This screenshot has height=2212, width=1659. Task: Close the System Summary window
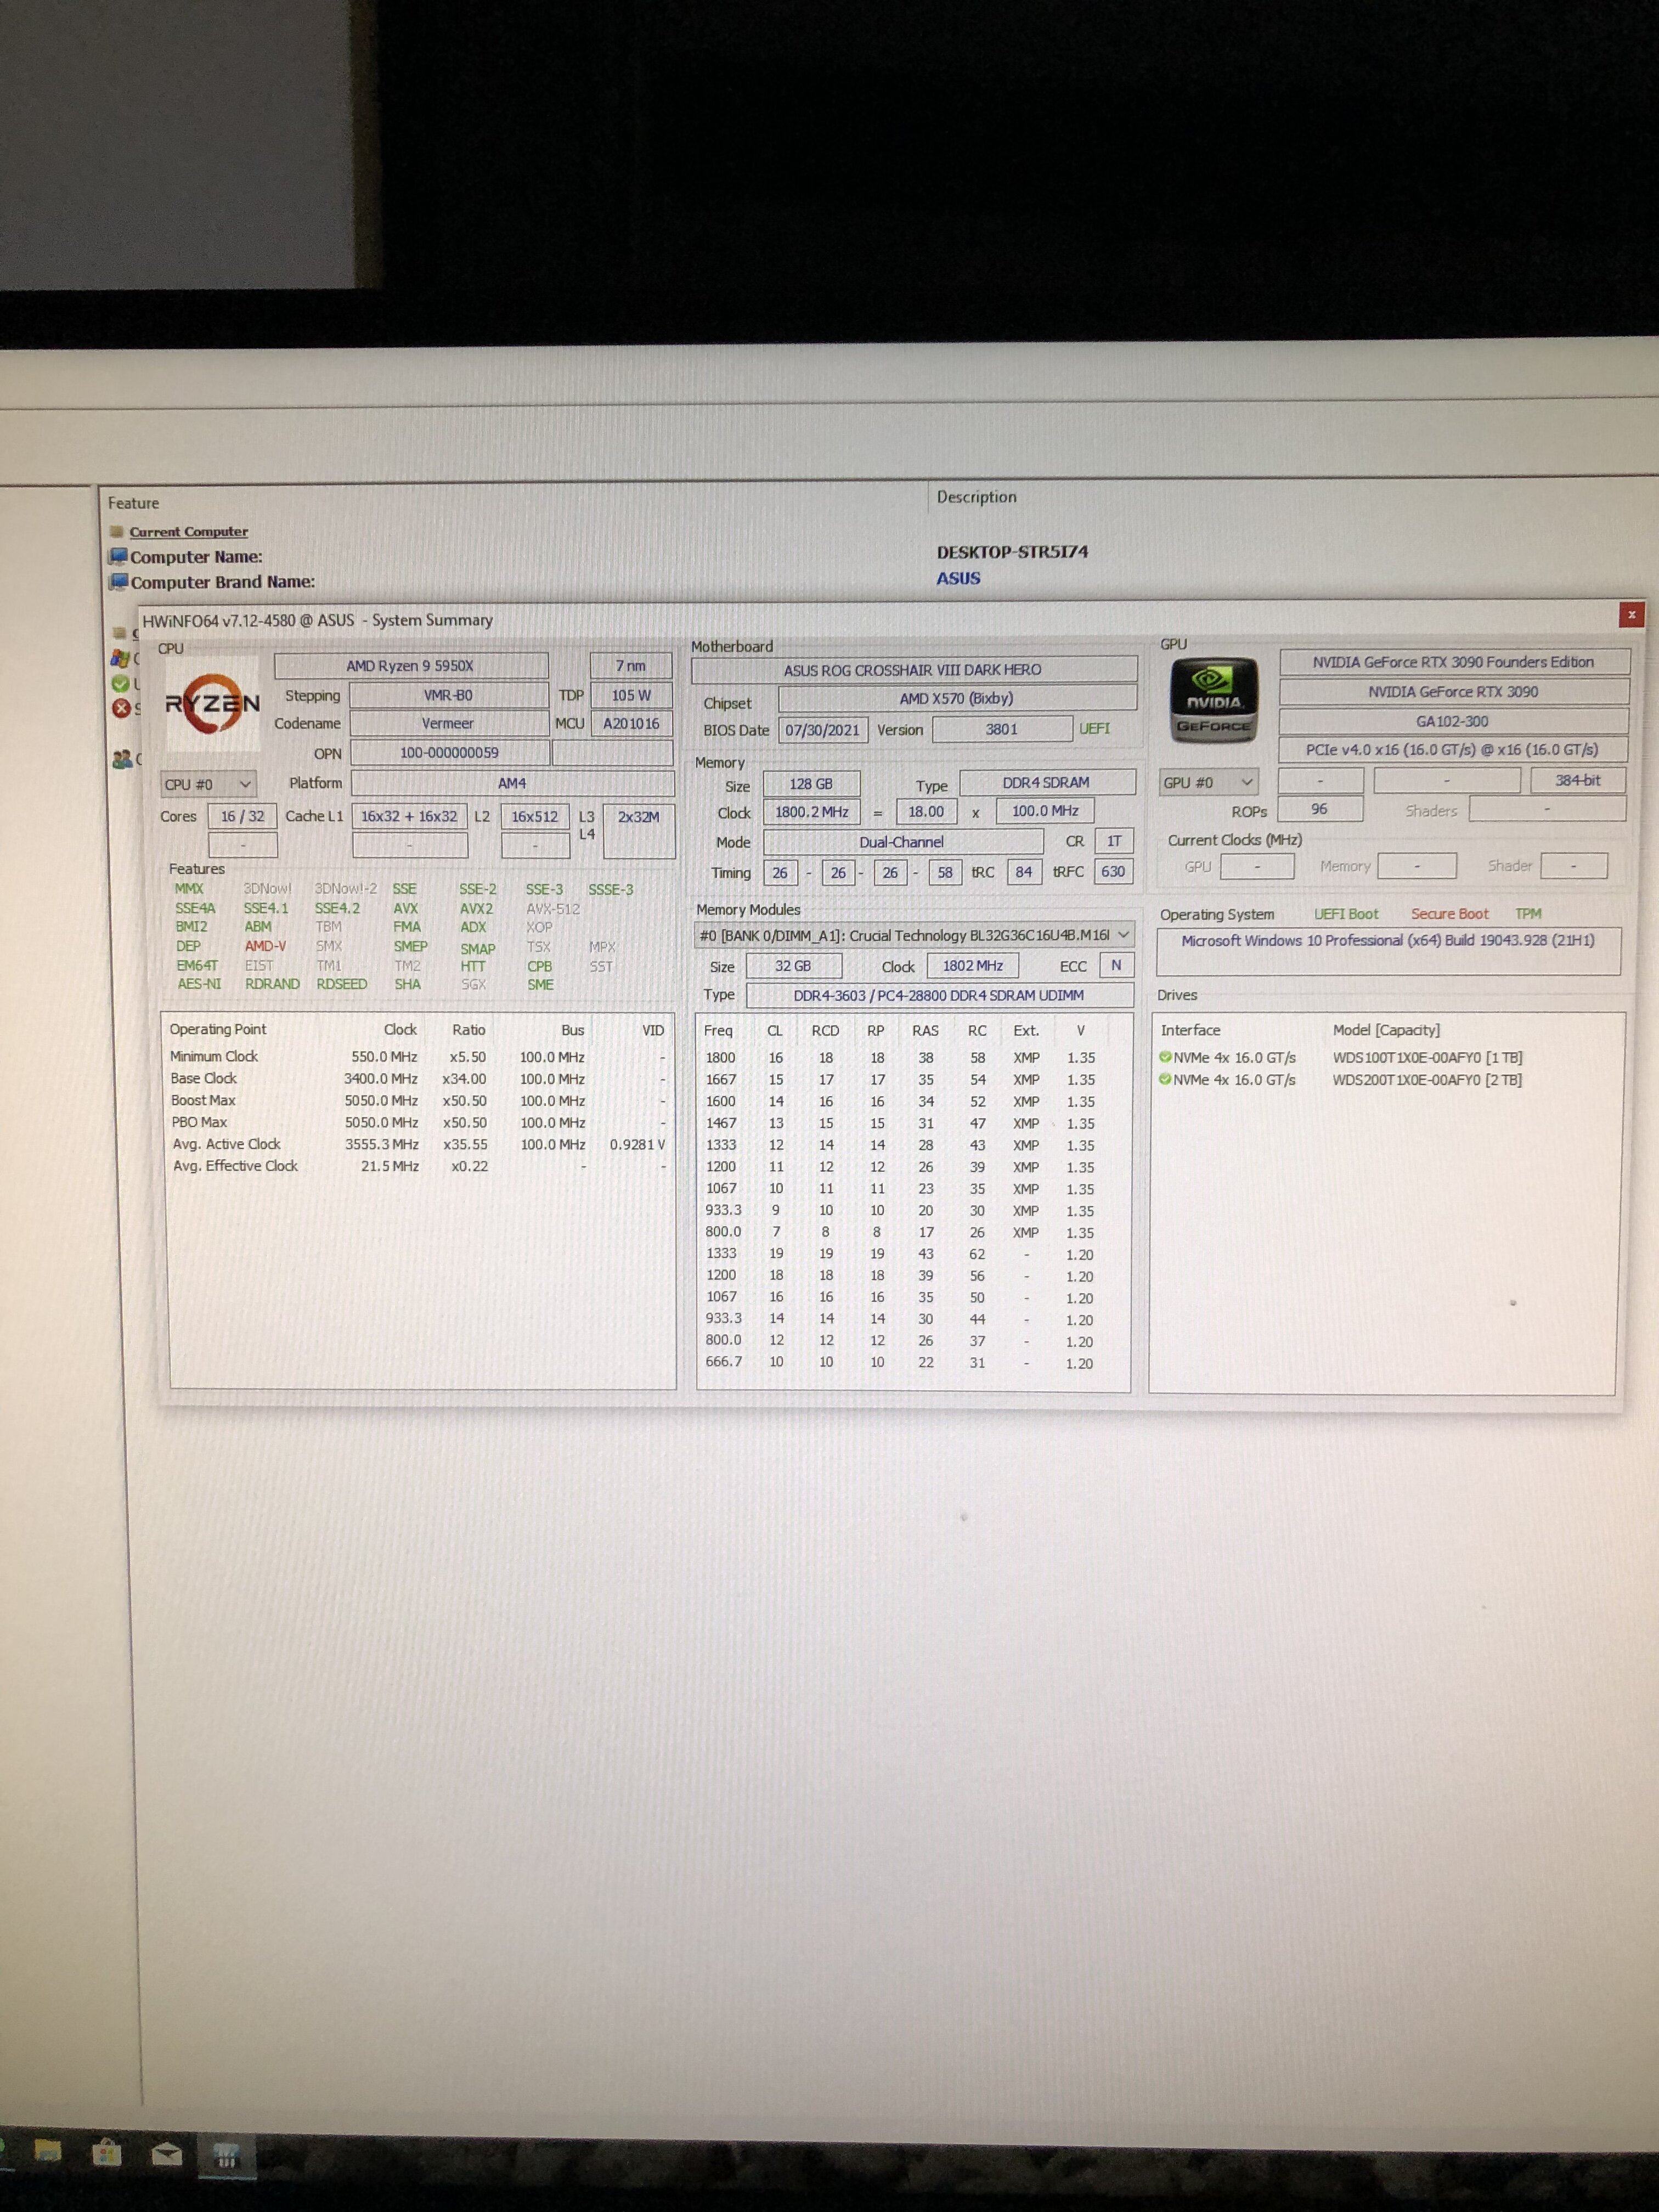[1631, 615]
